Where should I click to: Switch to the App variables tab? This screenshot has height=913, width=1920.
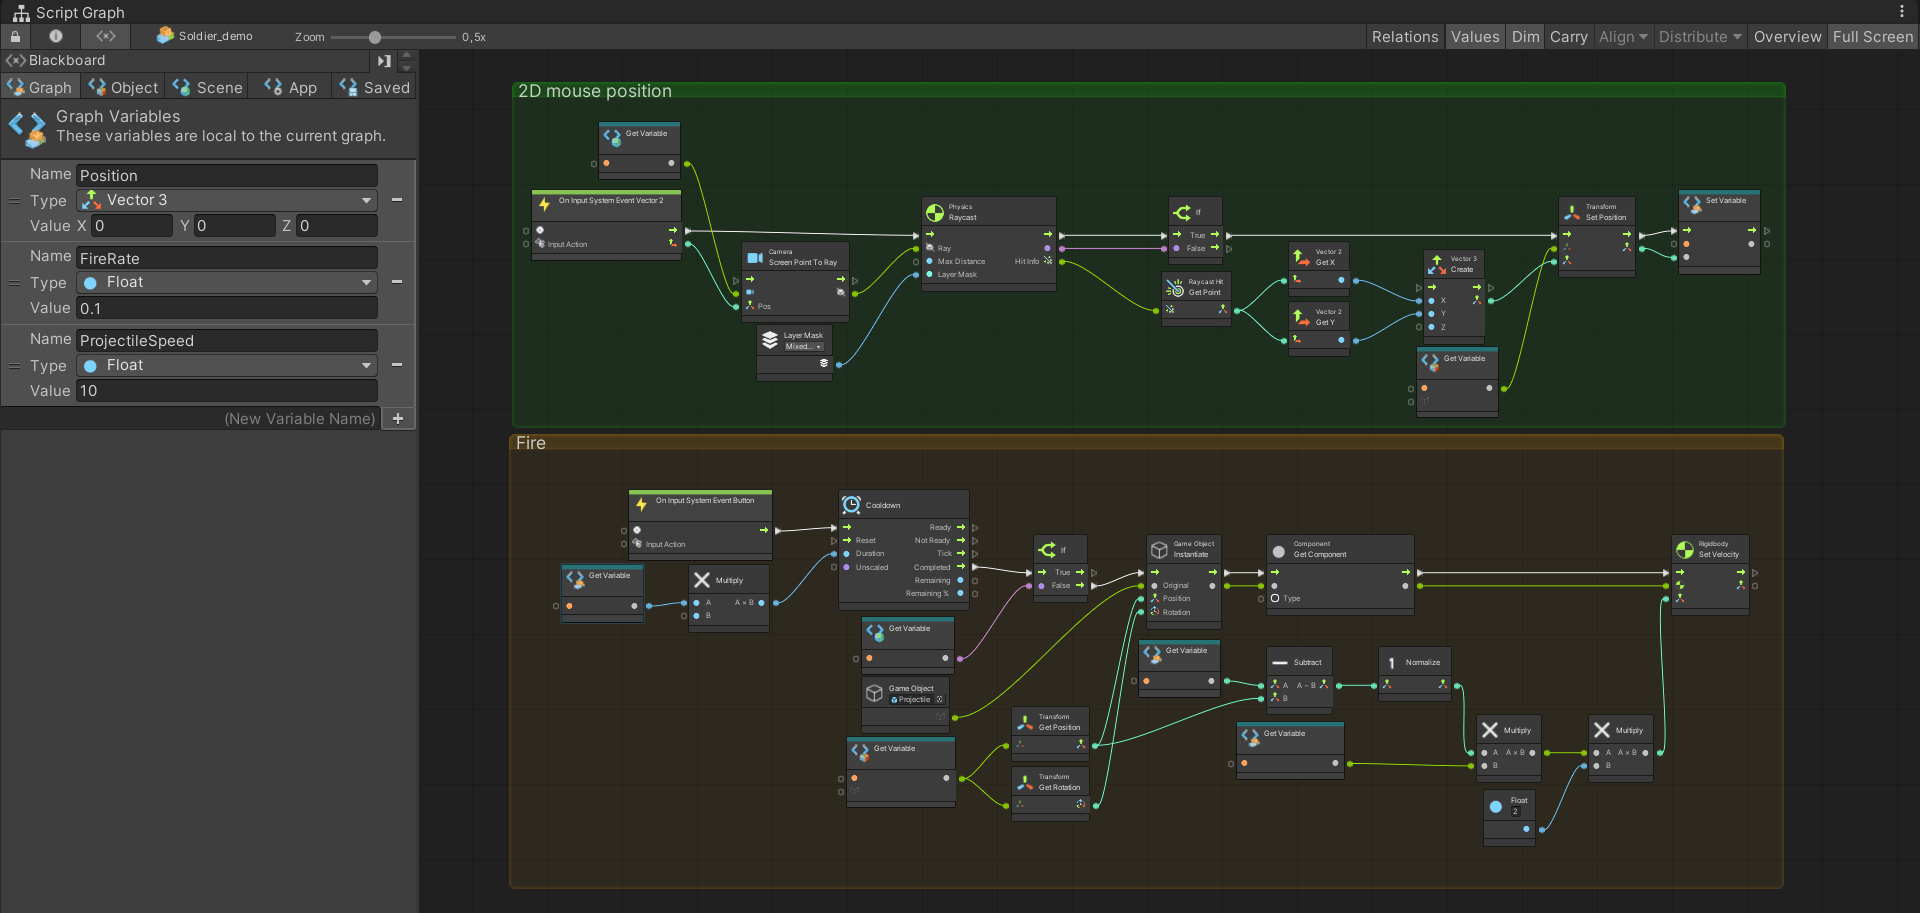pos(289,87)
